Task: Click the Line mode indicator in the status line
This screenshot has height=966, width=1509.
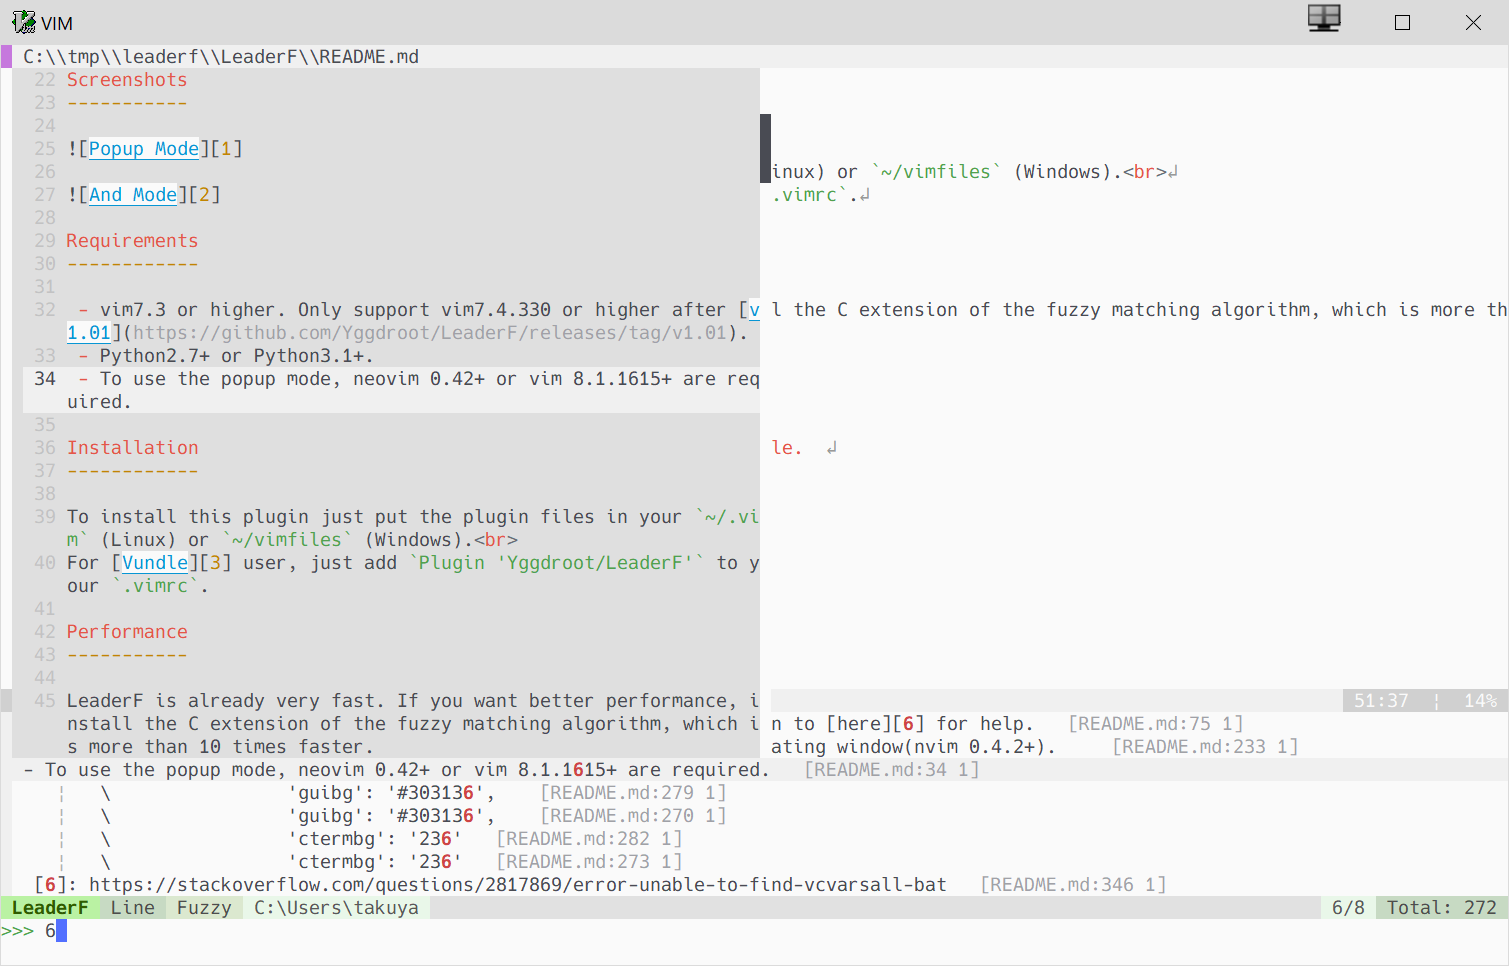Action: tap(133, 907)
